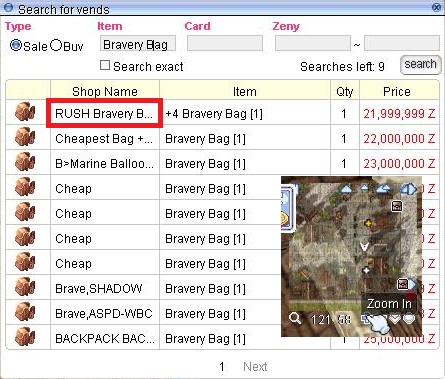Click the bag icon for RUSH Bravery shop

(x=25, y=112)
